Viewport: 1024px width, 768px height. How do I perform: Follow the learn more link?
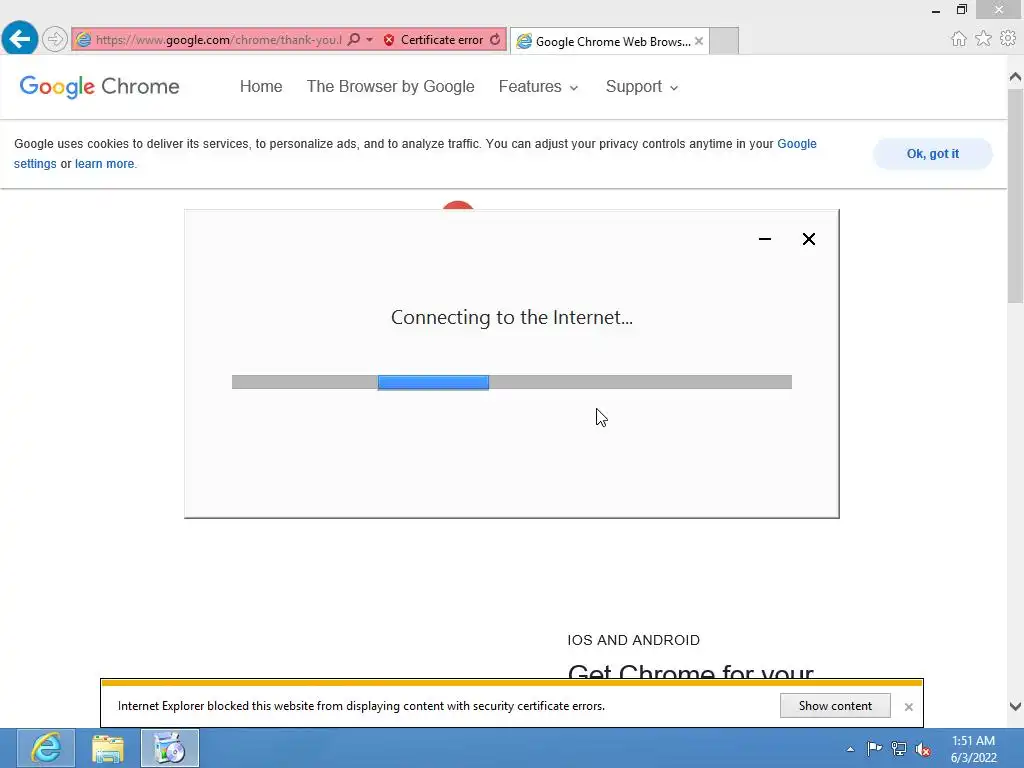(x=104, y=163)
